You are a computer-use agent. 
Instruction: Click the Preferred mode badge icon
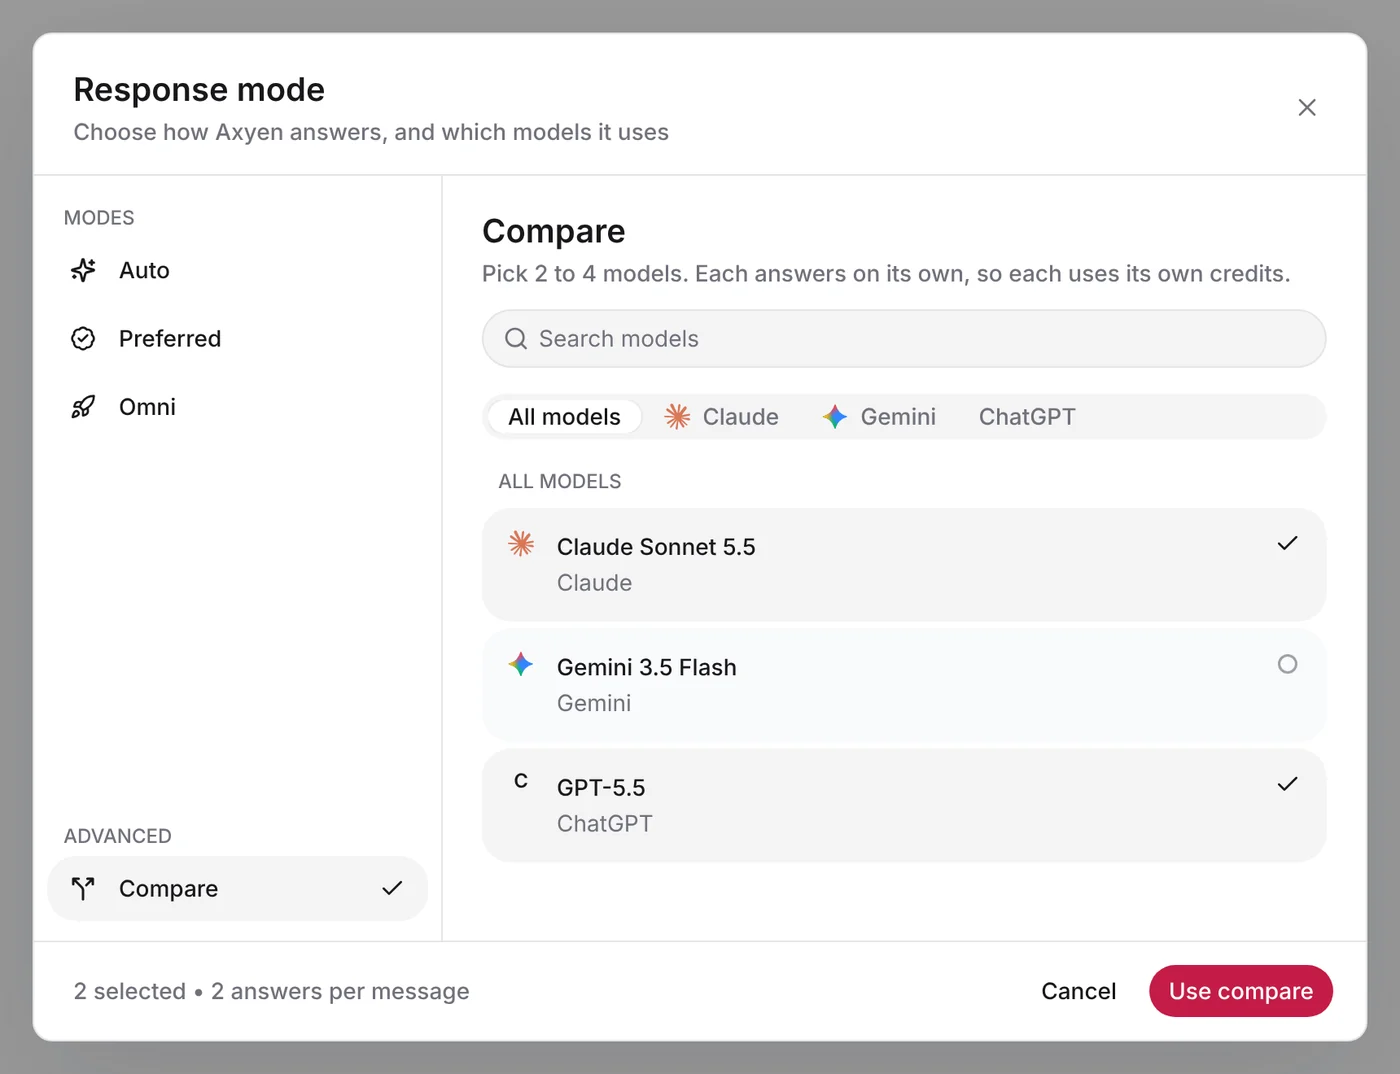point(83,339)
